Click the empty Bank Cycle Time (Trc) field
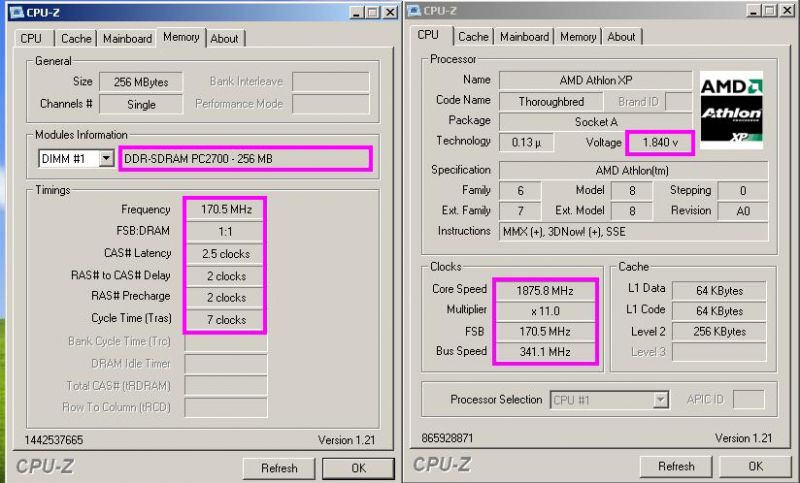800x483 pixels. point(226,342)
